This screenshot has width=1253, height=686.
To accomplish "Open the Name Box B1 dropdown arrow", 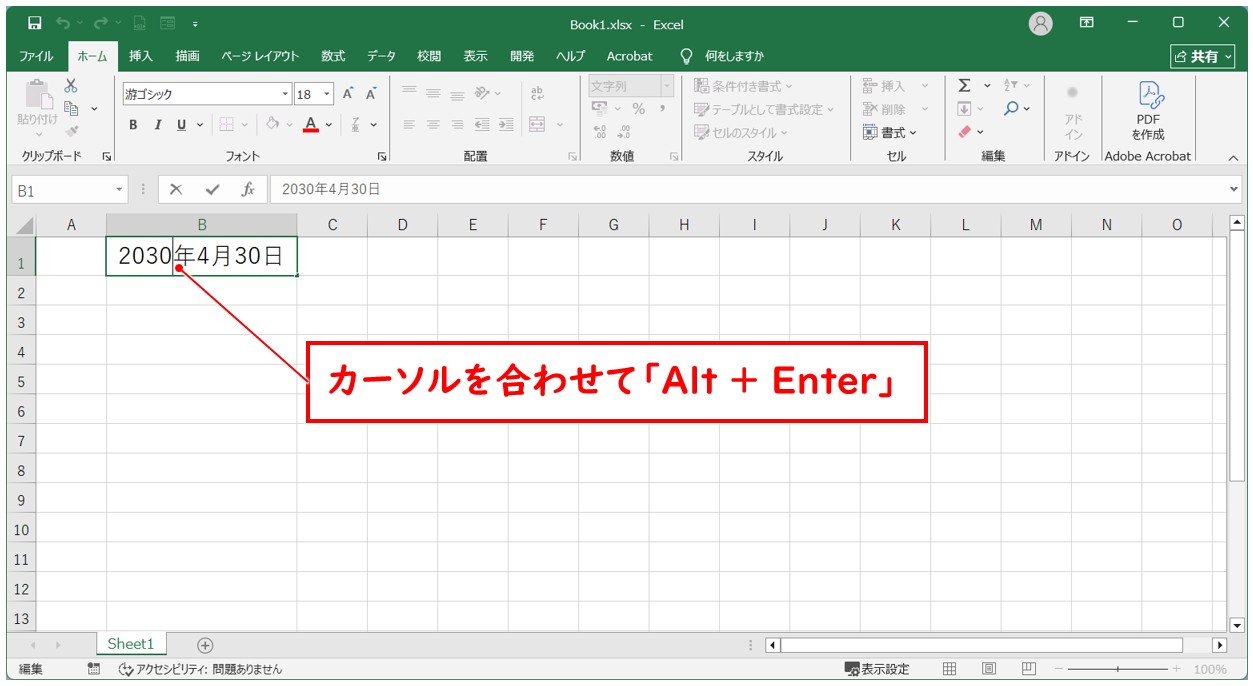I will [x=120, y=189].
